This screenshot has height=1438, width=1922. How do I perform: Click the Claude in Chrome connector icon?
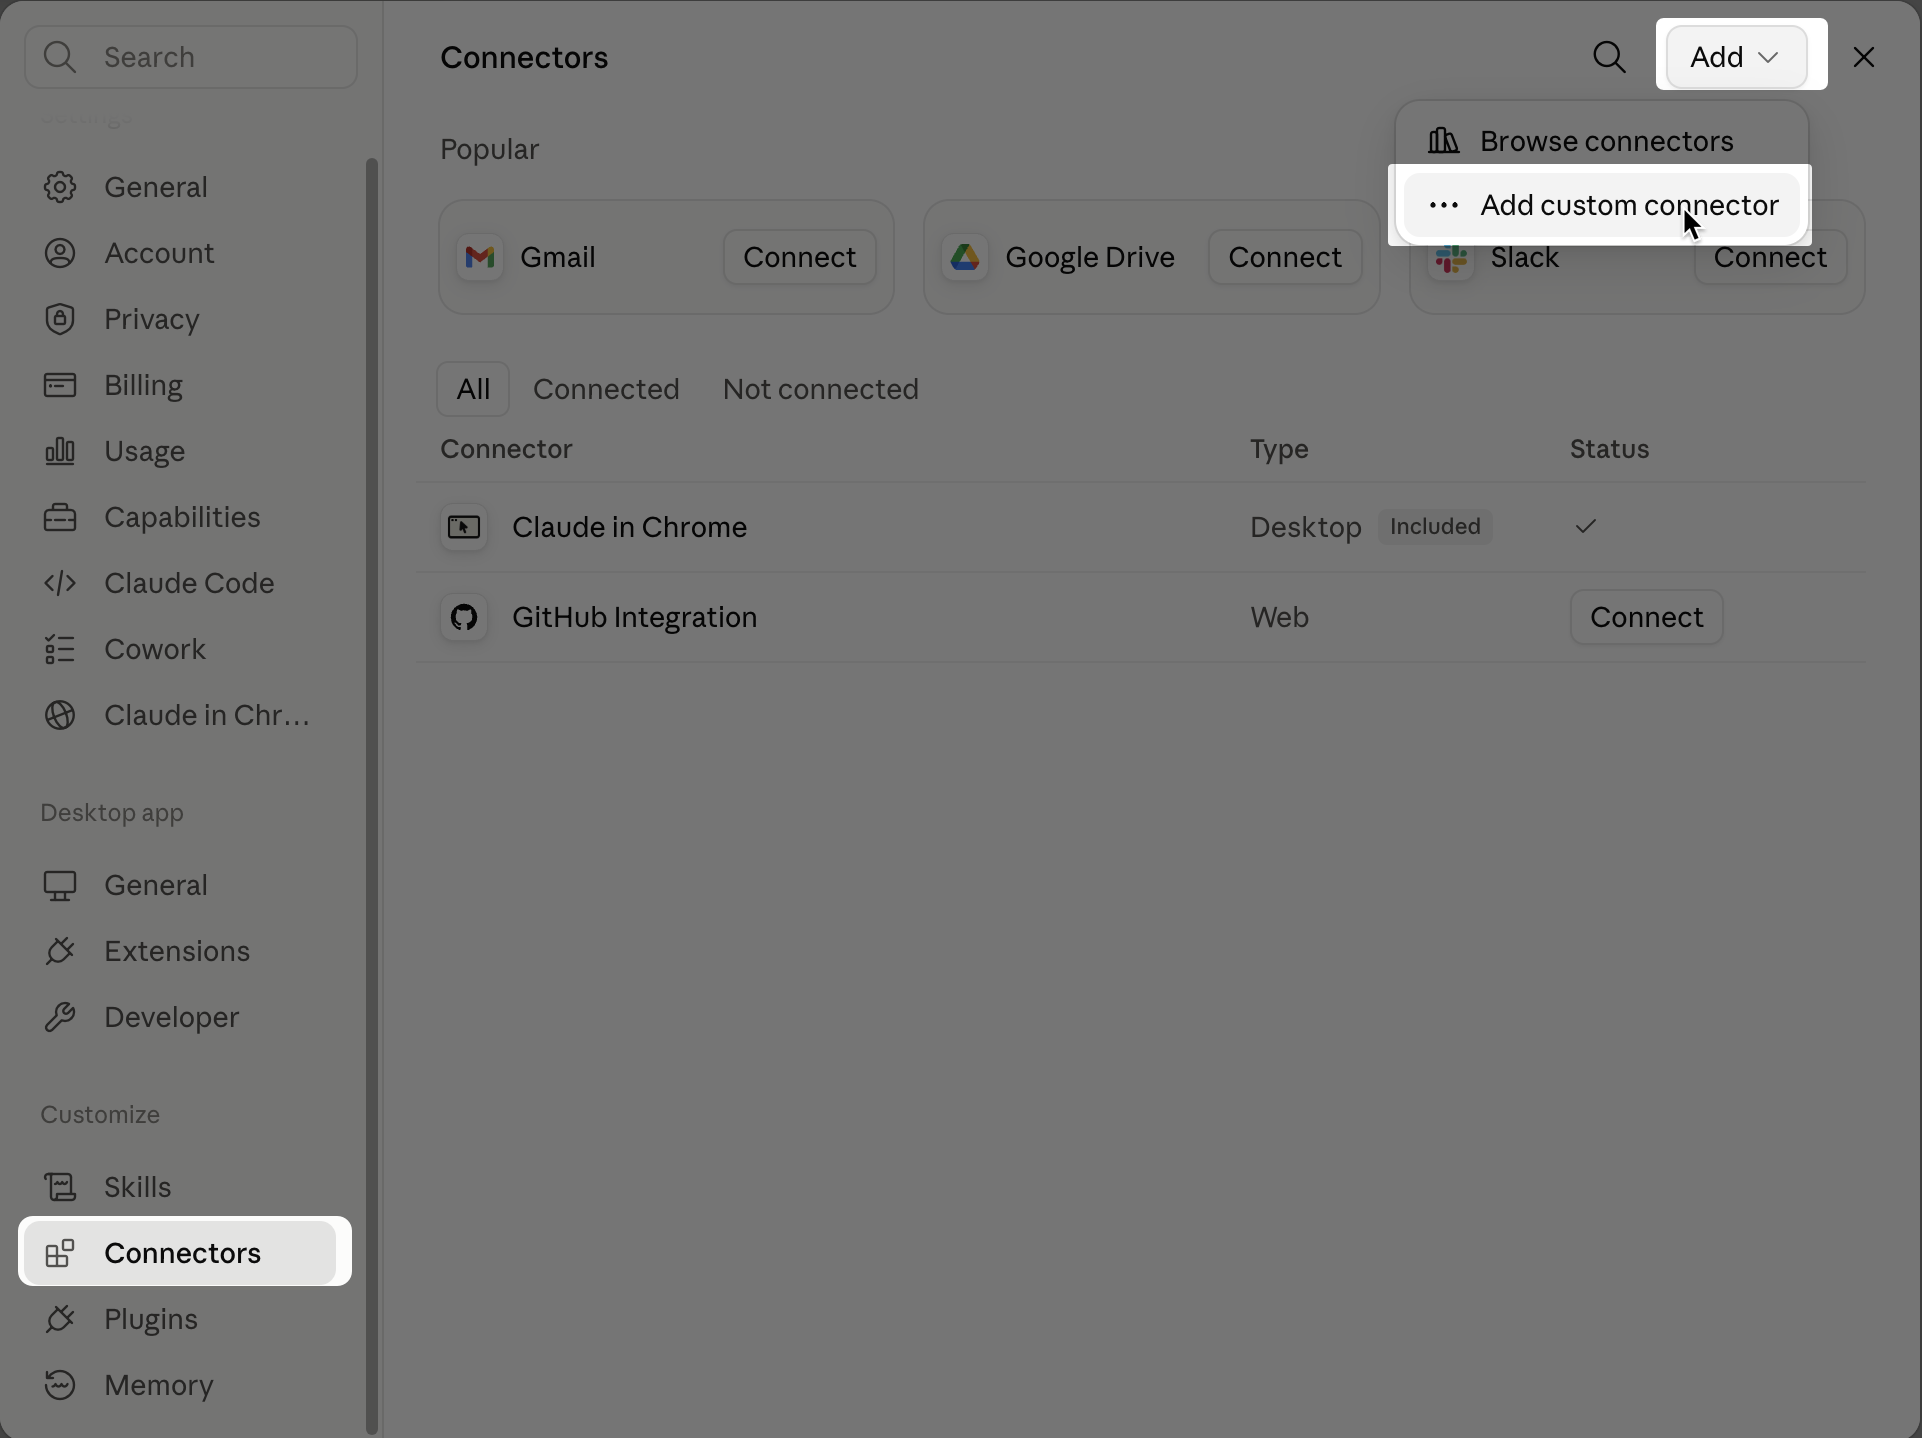[x=464, y=527]
